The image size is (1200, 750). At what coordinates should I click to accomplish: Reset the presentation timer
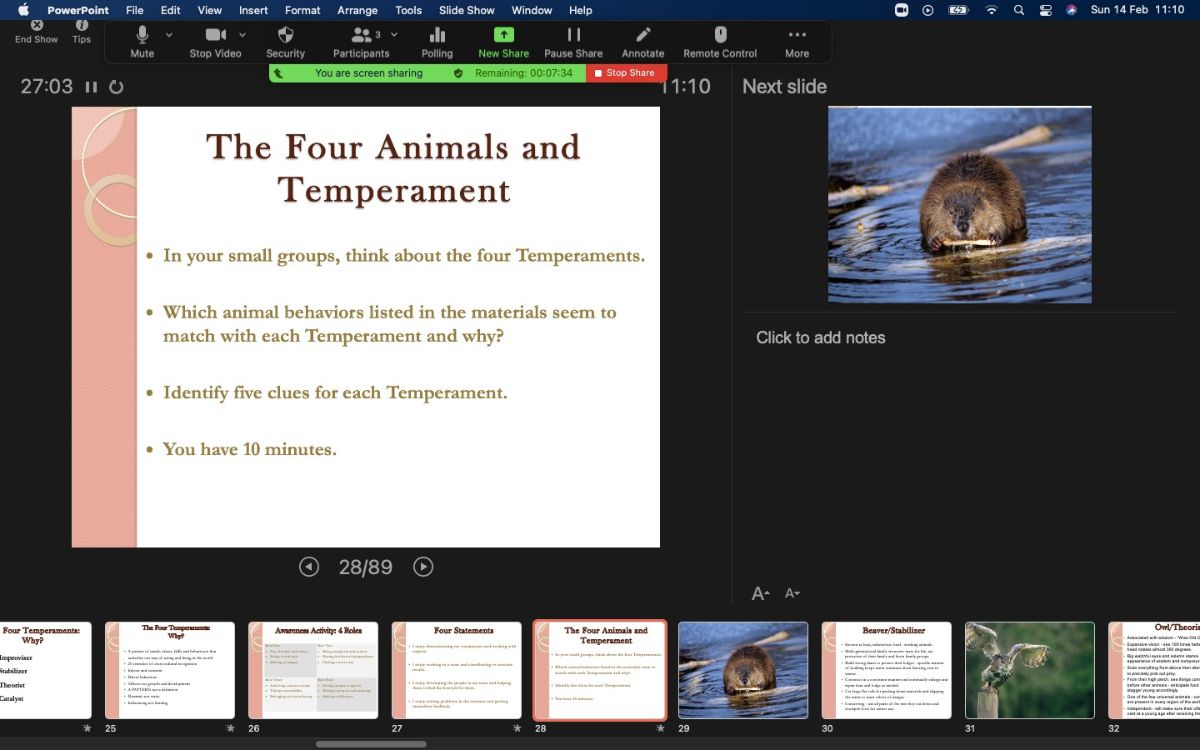[x=116, y=87]
